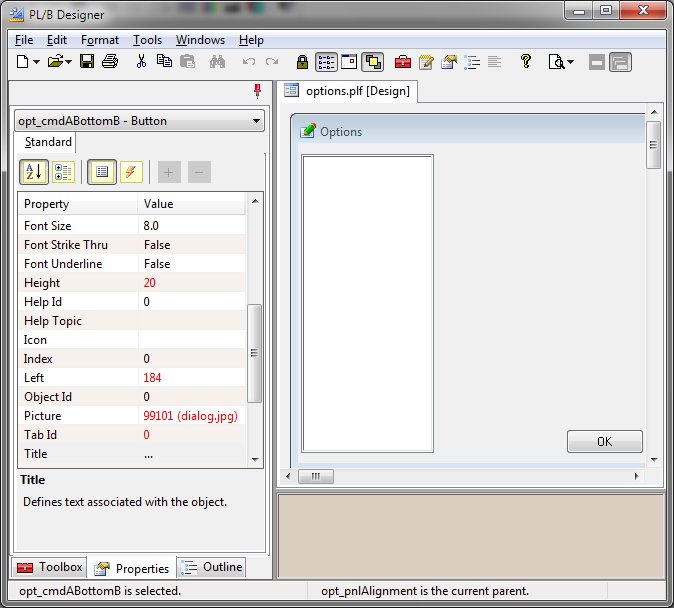Click the pushpin icon on Properties panel
Screen dimensions: 674x608
point(257,91)
